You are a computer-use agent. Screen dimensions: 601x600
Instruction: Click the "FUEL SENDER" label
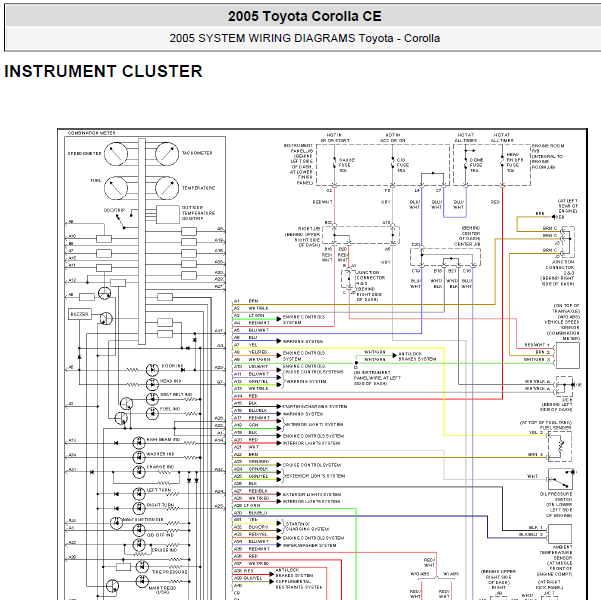[x=555, y=428]
